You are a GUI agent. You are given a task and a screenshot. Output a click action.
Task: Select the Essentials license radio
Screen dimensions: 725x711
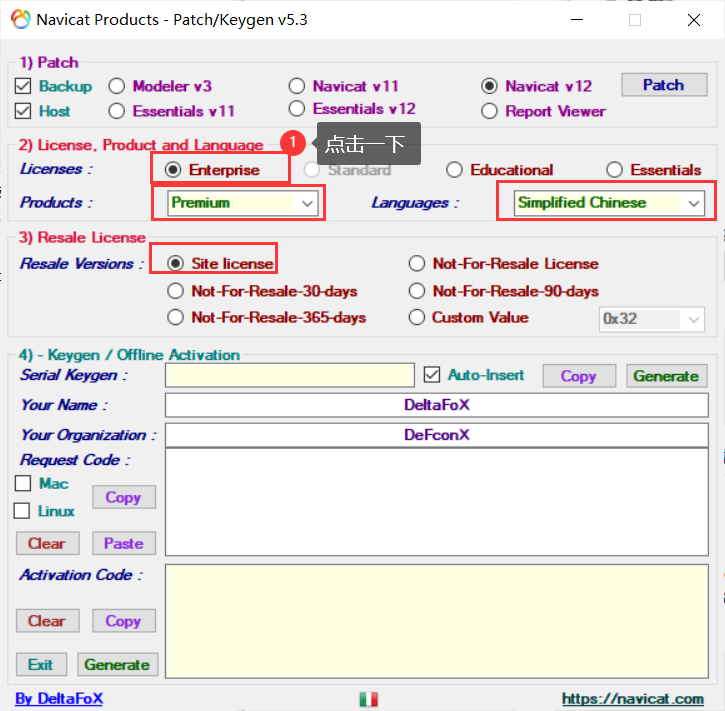[614, 170]
